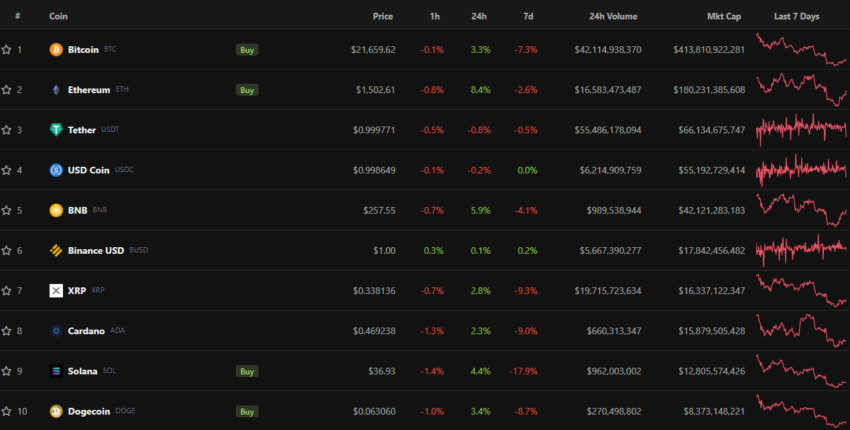
Task: Sort by the 1h column header
Action: pos(435,16)
